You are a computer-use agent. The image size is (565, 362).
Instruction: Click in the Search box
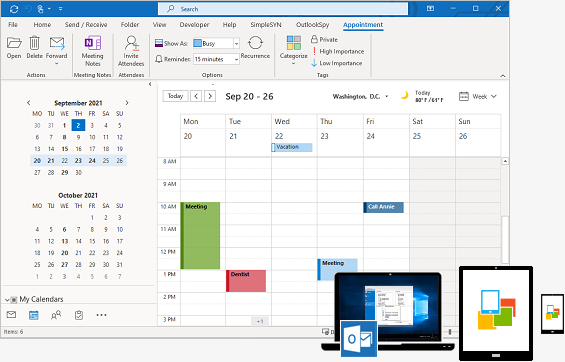click(283, 9)
